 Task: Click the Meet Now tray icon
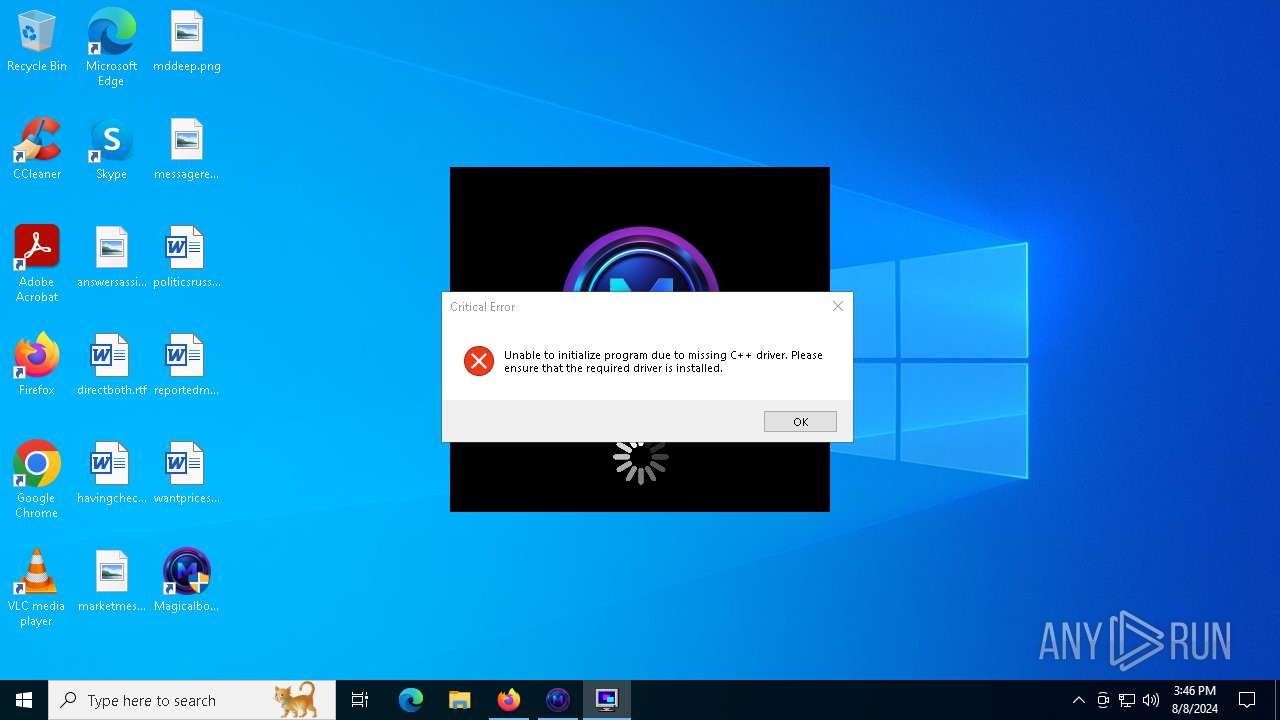pos(1103,700)
